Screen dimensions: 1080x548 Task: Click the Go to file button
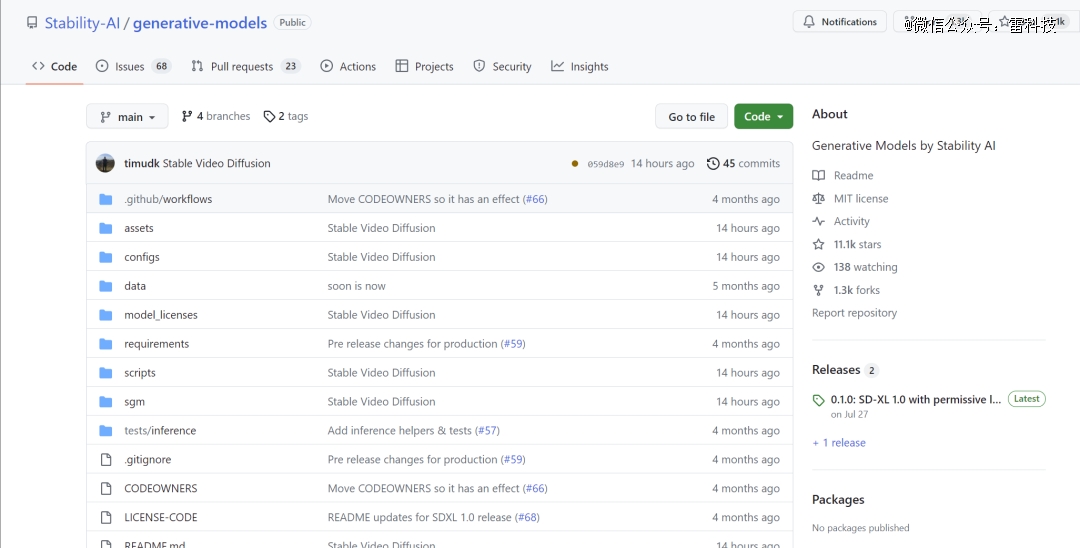(692, 117)
